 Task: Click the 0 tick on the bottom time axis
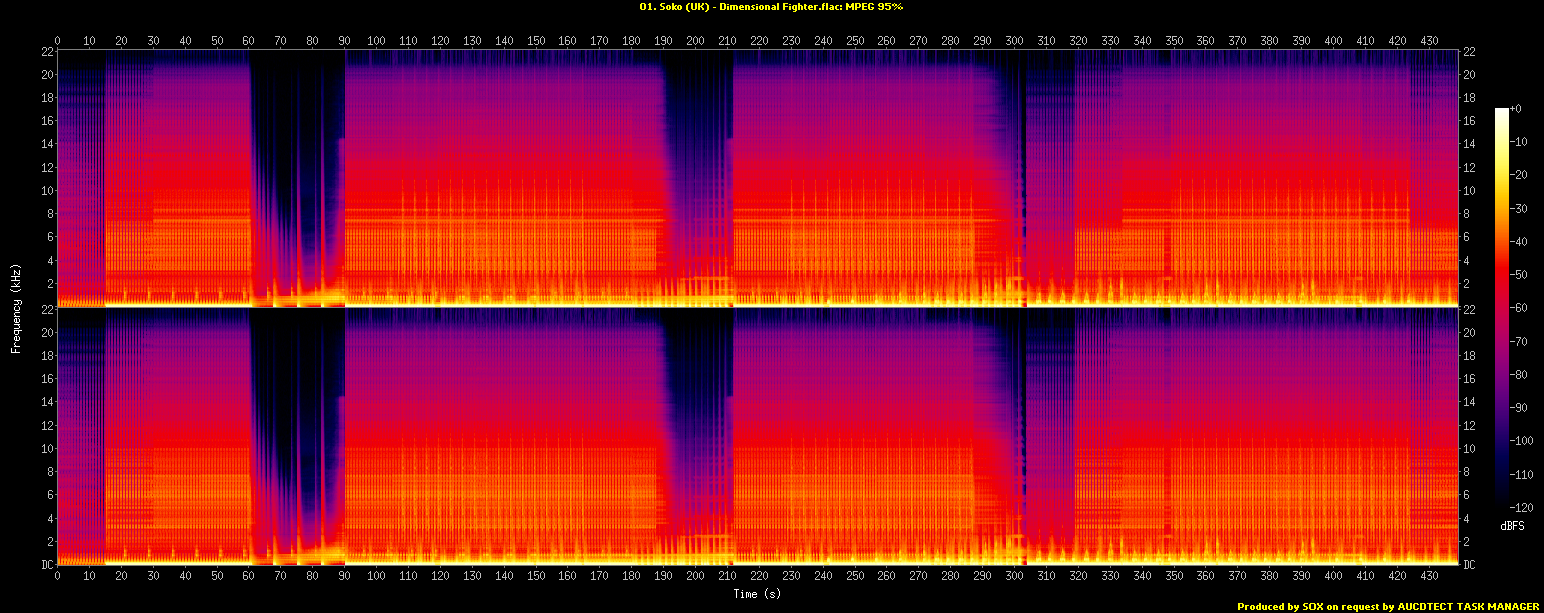[58, 576]
